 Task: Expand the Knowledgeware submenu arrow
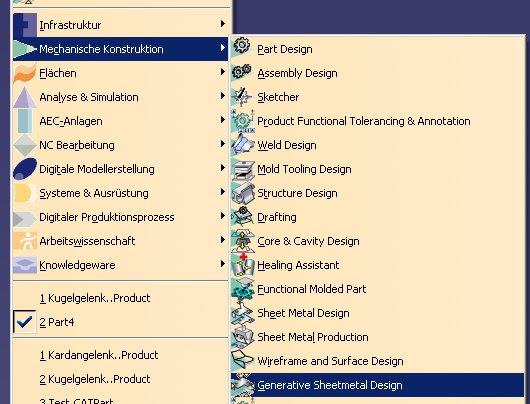222,264
